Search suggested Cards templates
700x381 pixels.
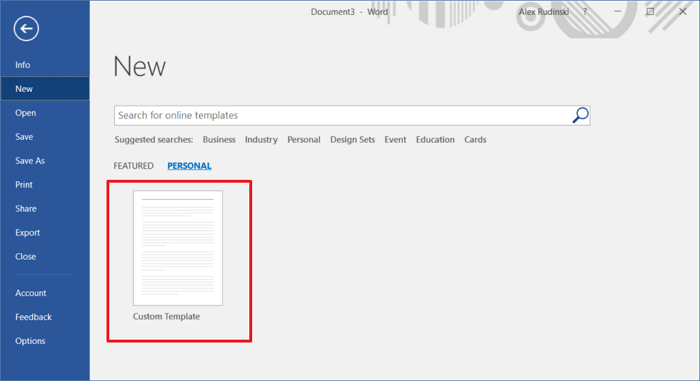475,140
